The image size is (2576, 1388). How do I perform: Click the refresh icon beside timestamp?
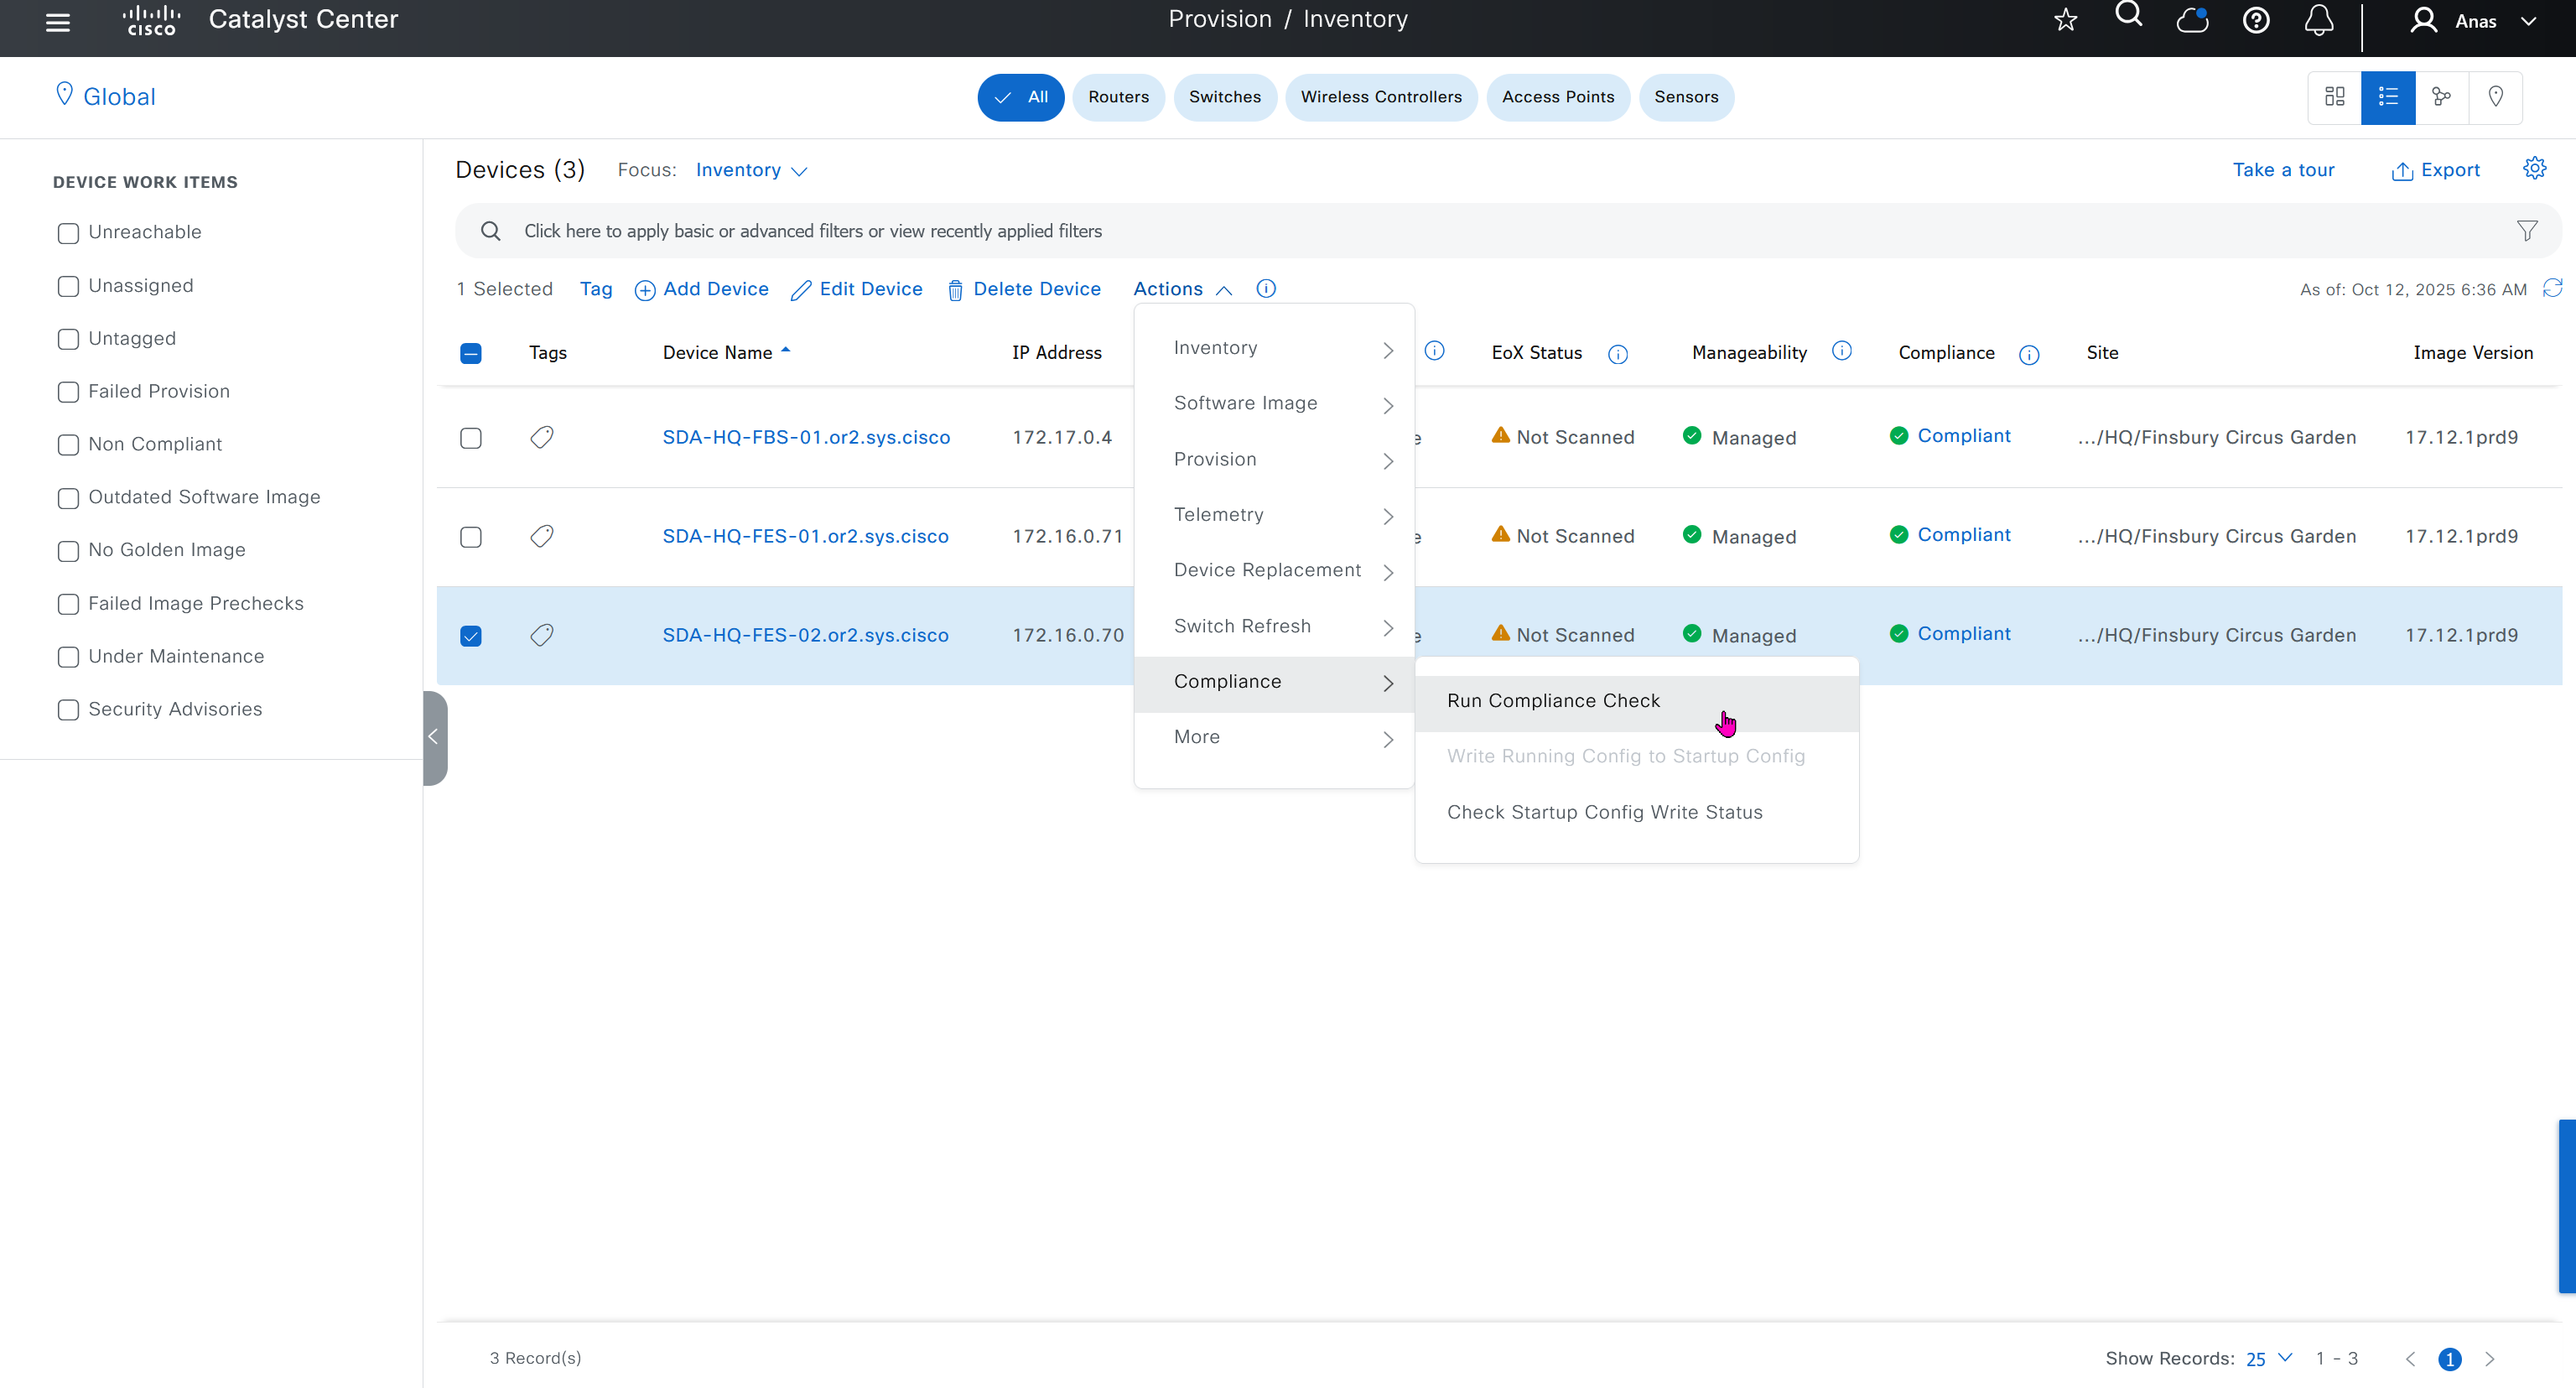coord(2553,288)
